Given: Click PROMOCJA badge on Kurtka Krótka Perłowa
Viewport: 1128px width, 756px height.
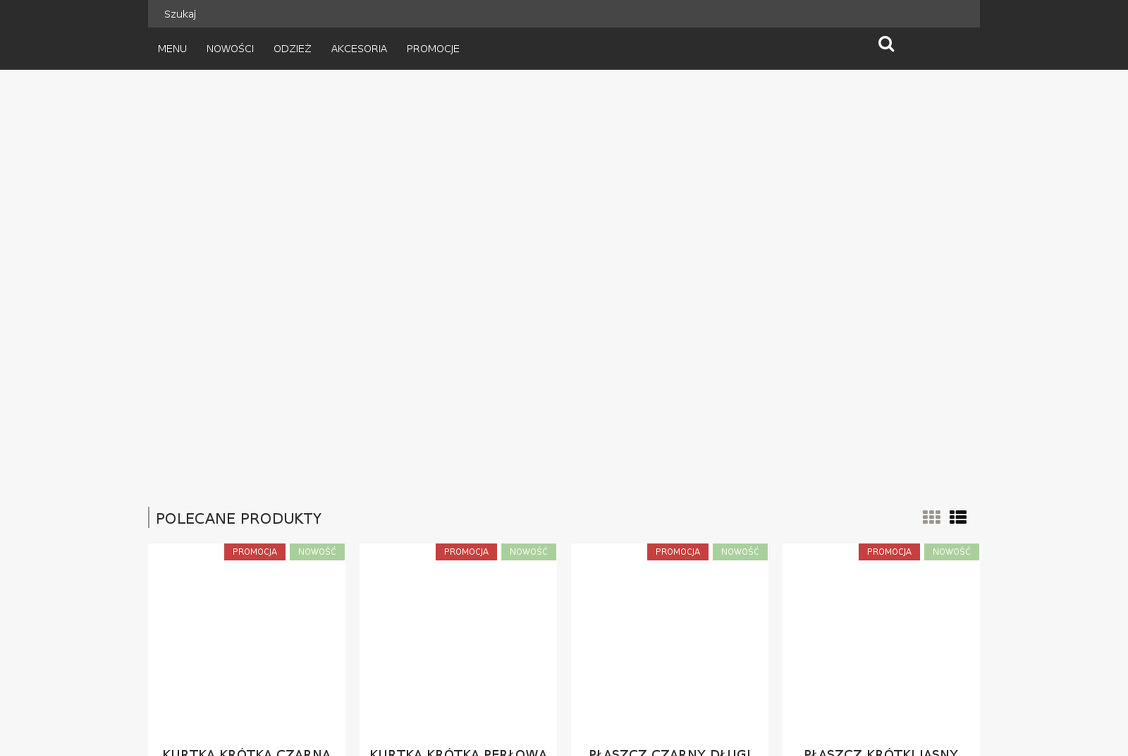Looking at the screenshot, I should tap(466, 552).
